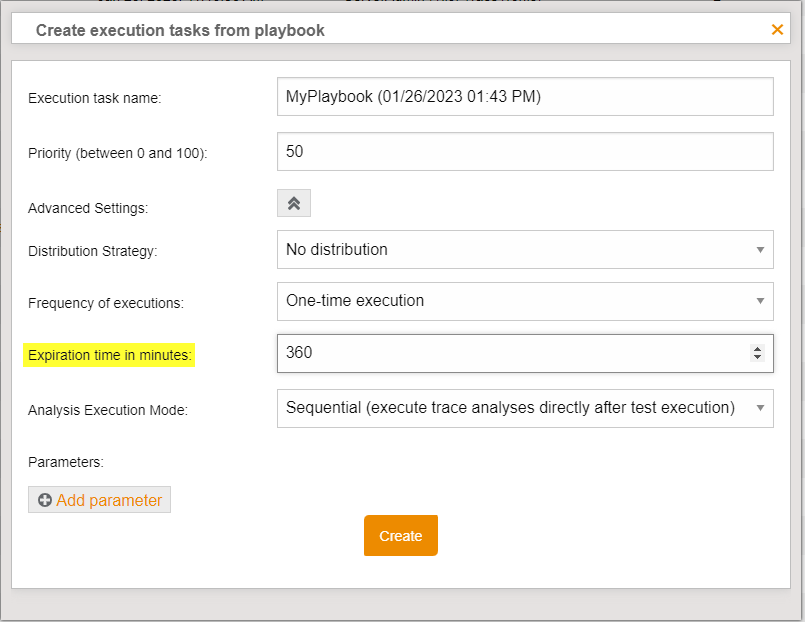Screen dimensions: 805x622
Task: Open the Analysis Execution Mode dropdown
Action: [524, 408]
